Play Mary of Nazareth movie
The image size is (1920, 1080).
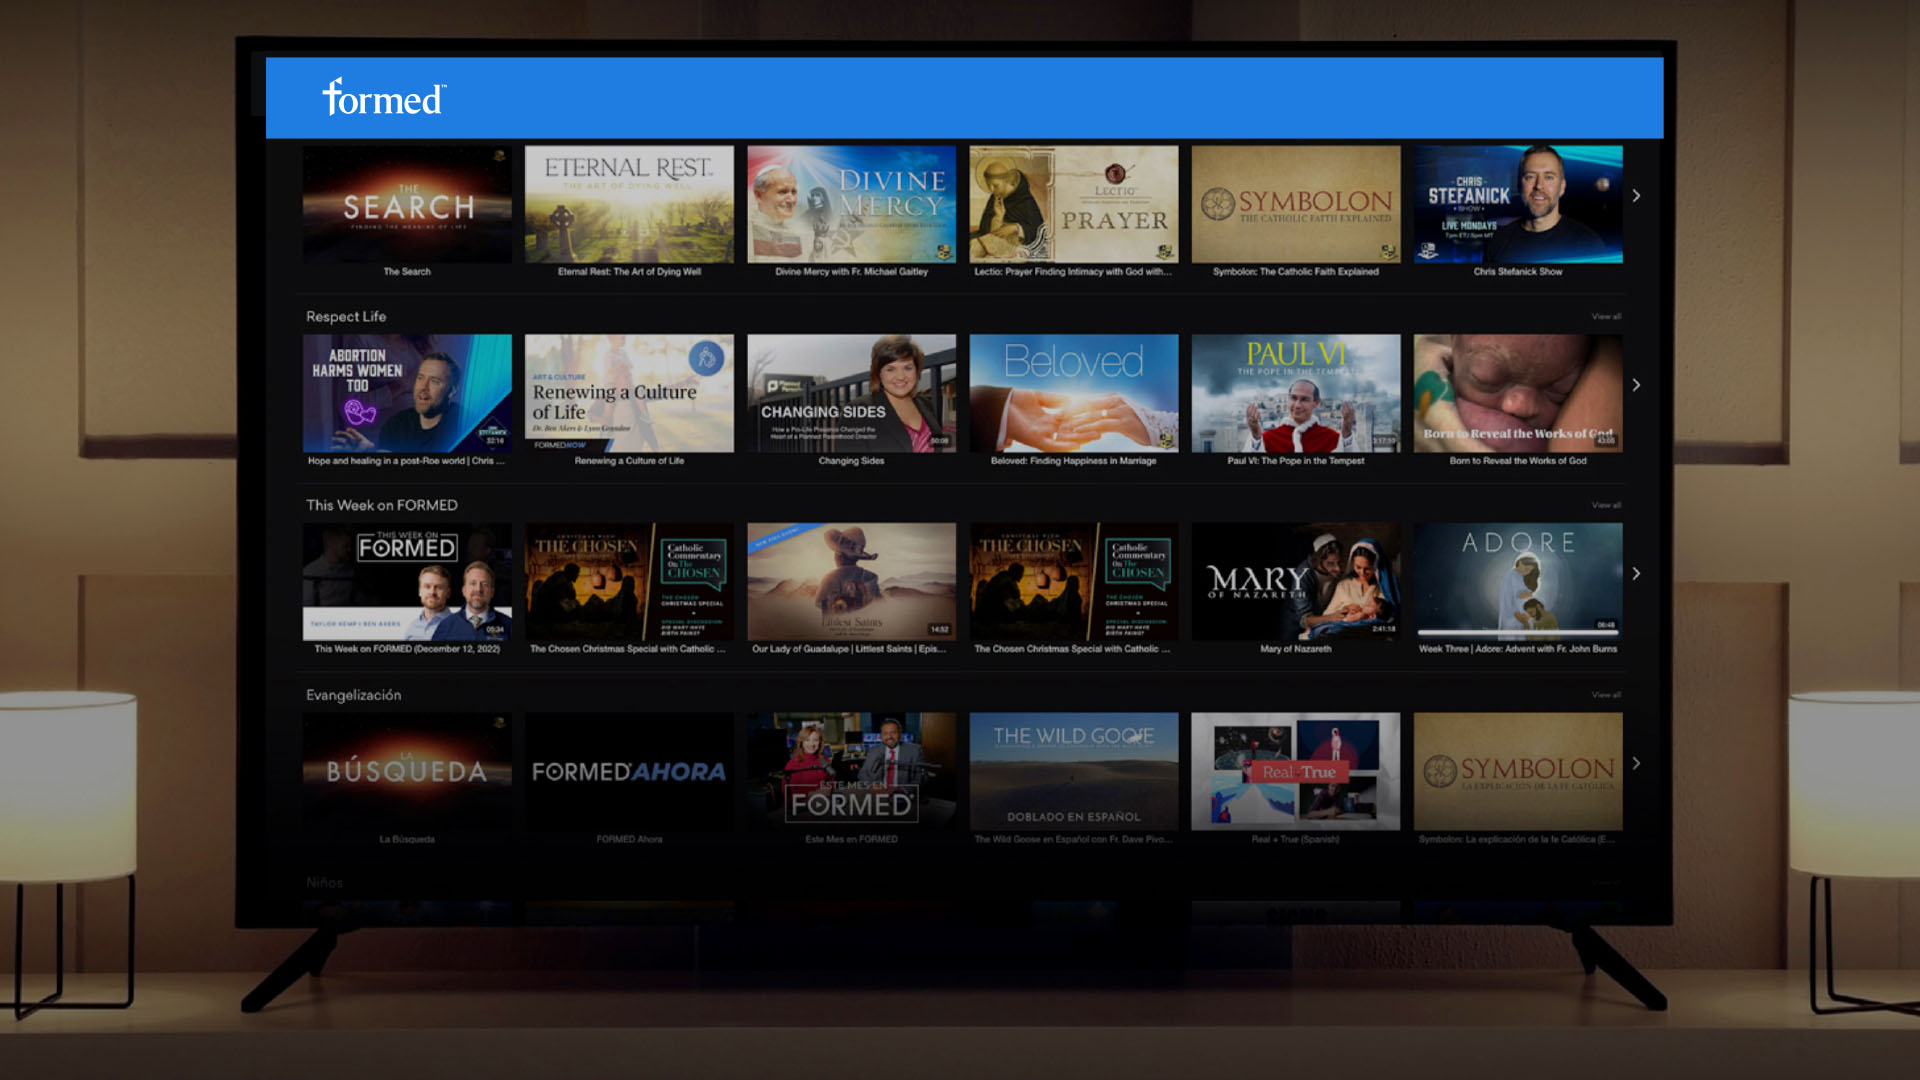click(1295, 582)
